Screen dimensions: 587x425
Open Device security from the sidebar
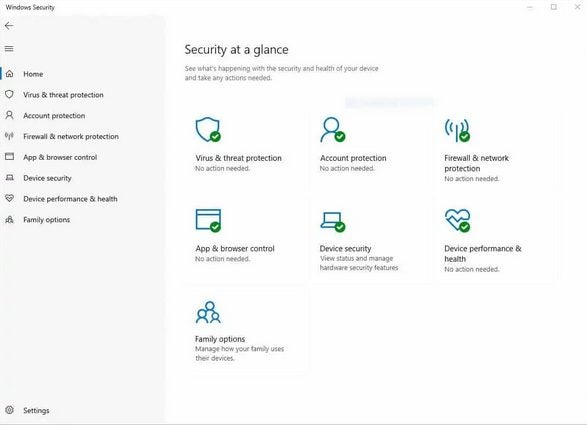tap(48, 178)
